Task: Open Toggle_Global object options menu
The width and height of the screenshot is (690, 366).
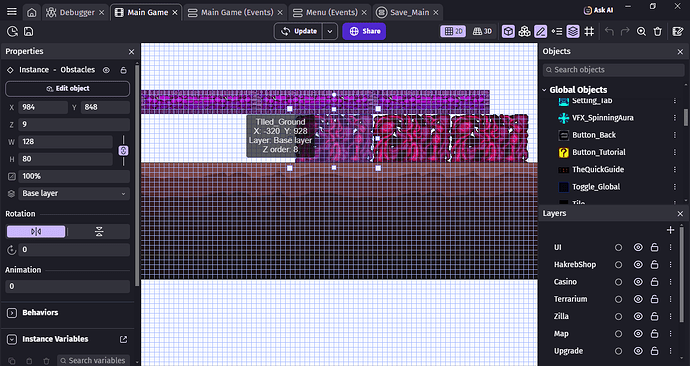Action: (x=675, y=187)
